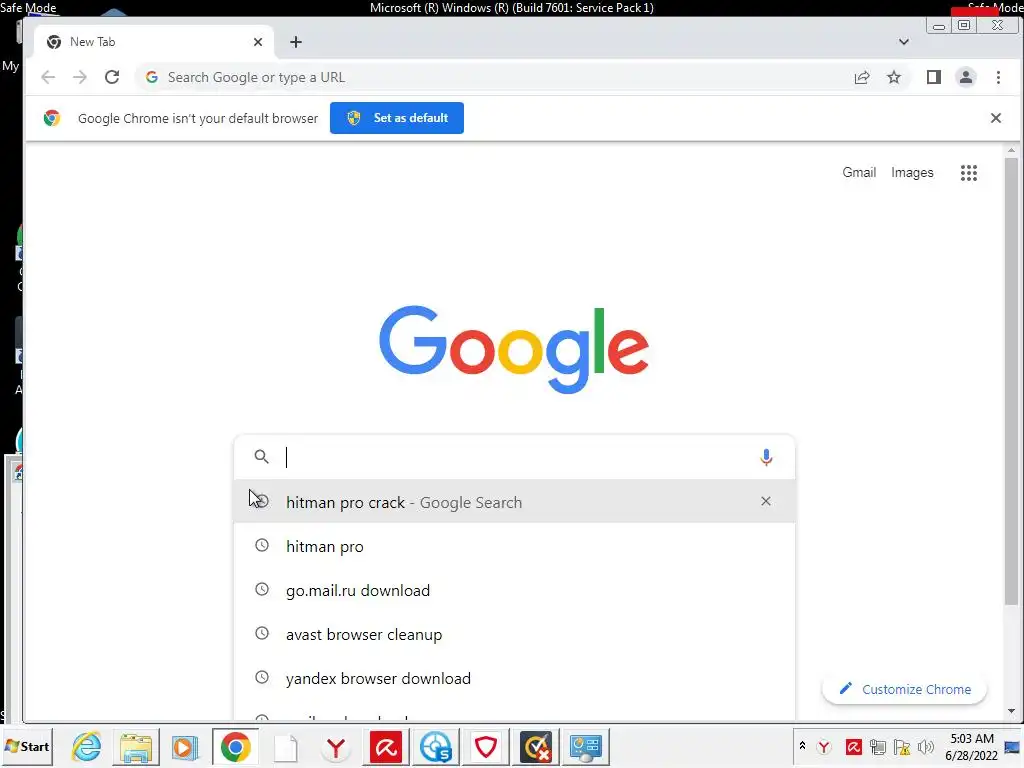Click the magnifier icon in the search box
This screenshot has width=1024, height=768.
tap(261, 456)
